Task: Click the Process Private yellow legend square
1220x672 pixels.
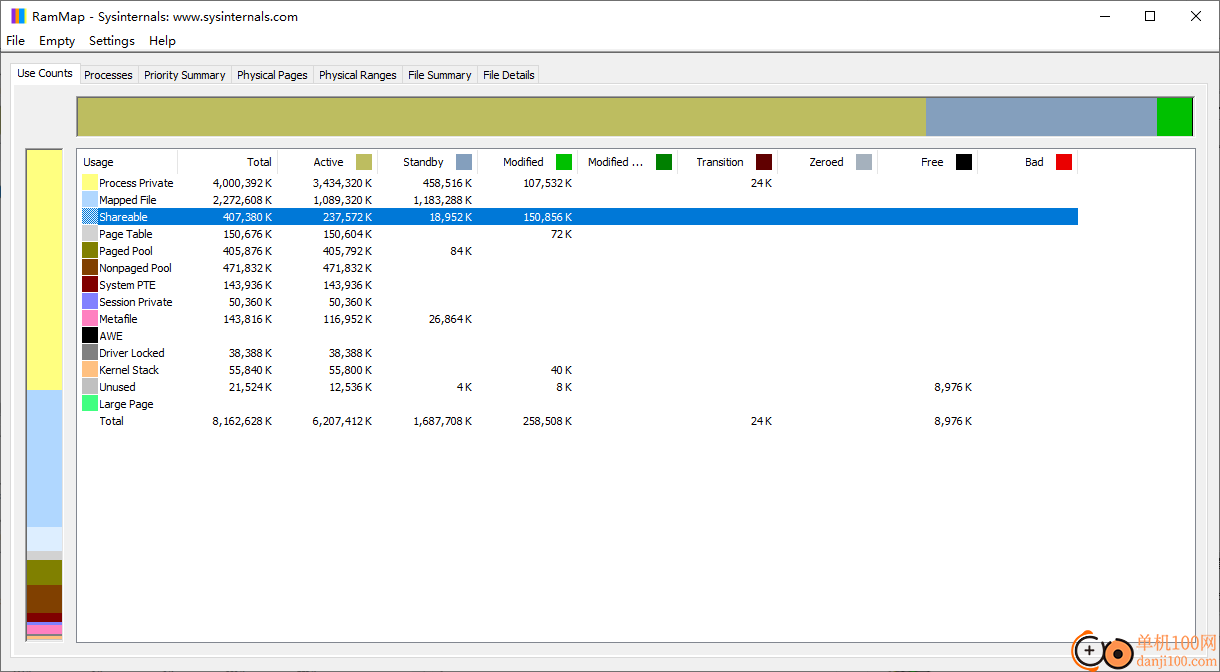Action: (x=90, y=183)
